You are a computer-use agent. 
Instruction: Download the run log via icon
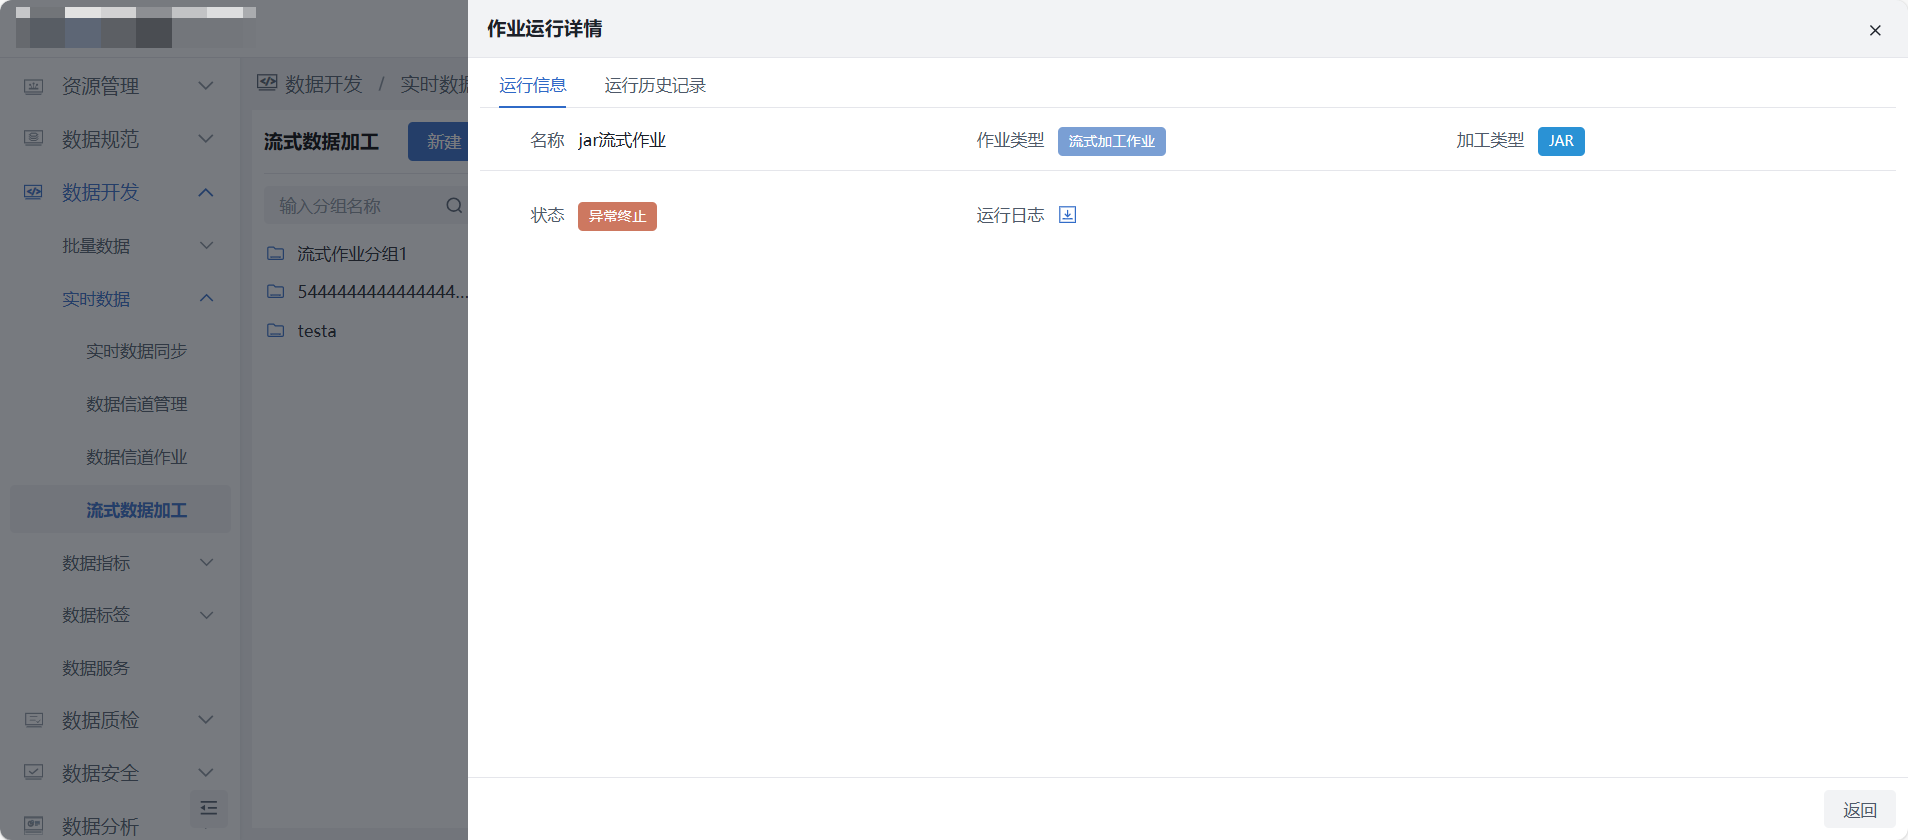[x=1067, y=215]
